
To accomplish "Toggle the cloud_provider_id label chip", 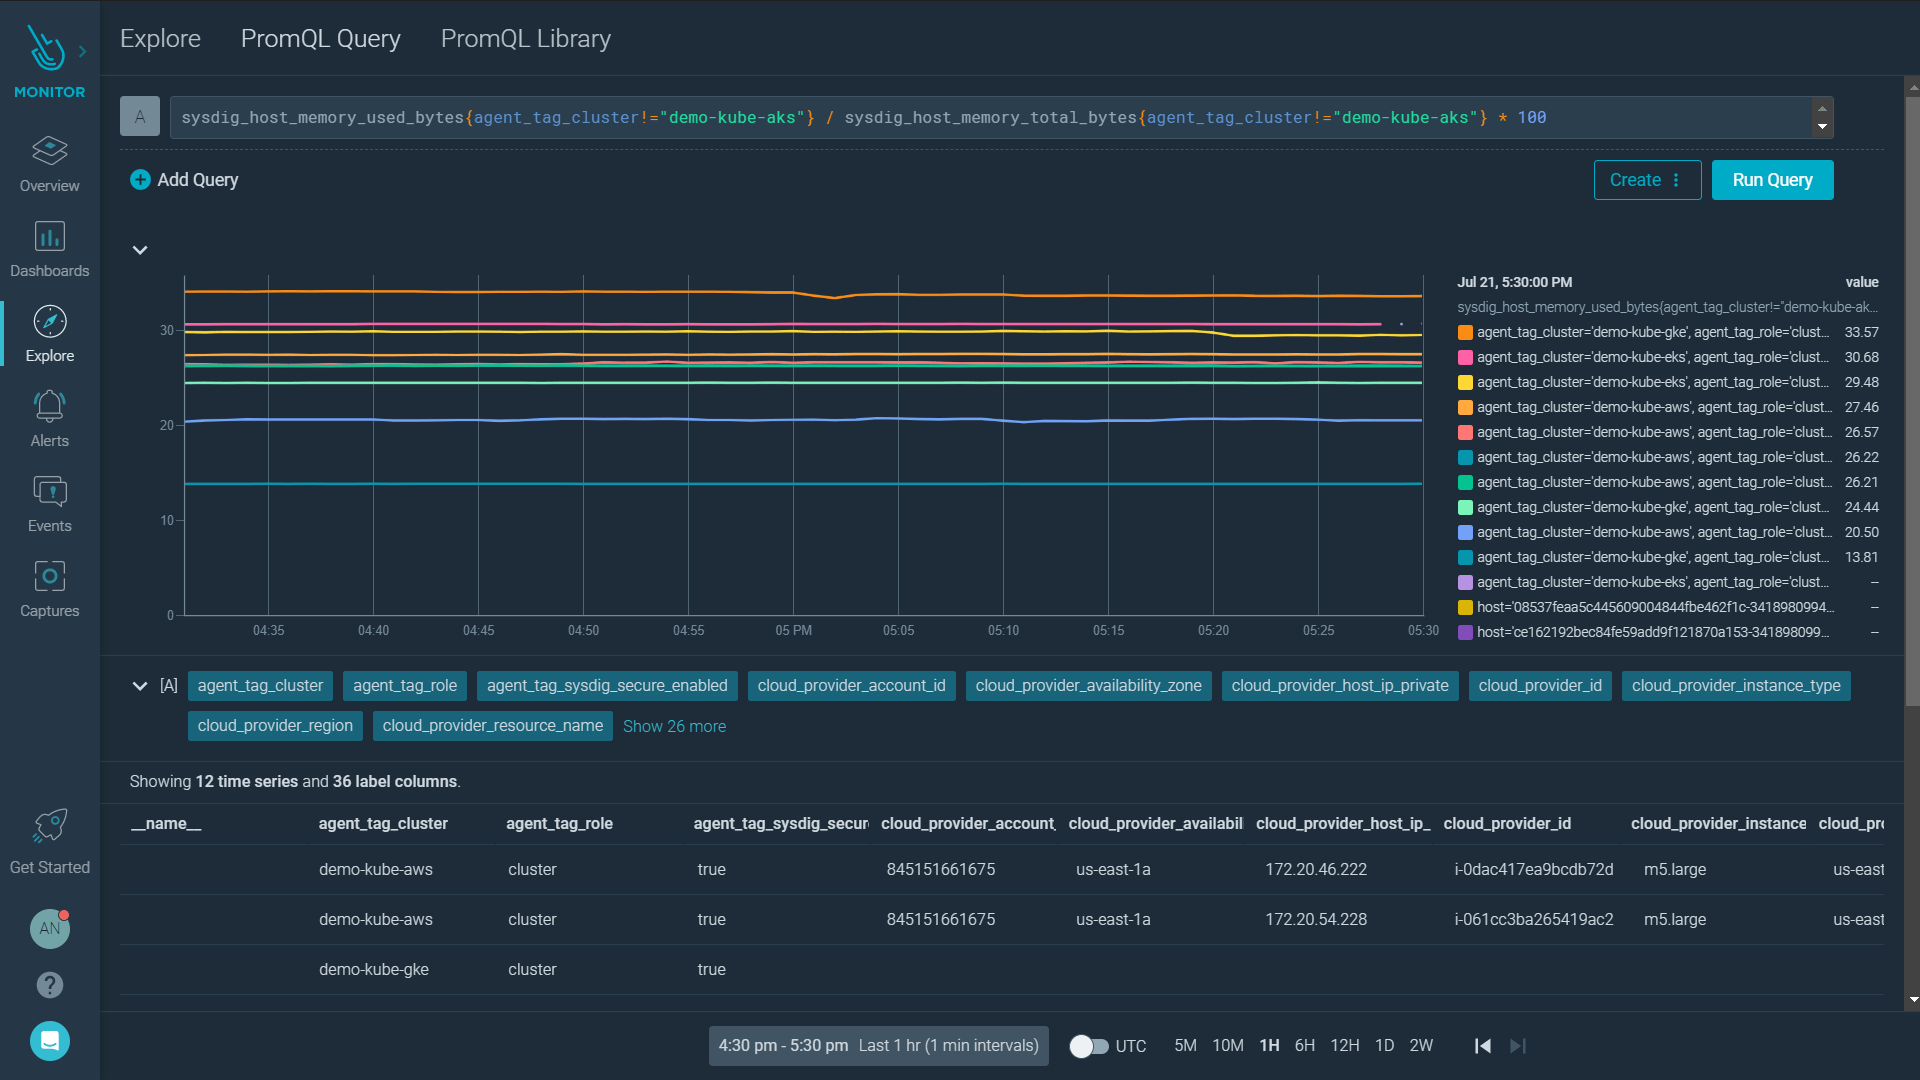I will pos(1540,686).
